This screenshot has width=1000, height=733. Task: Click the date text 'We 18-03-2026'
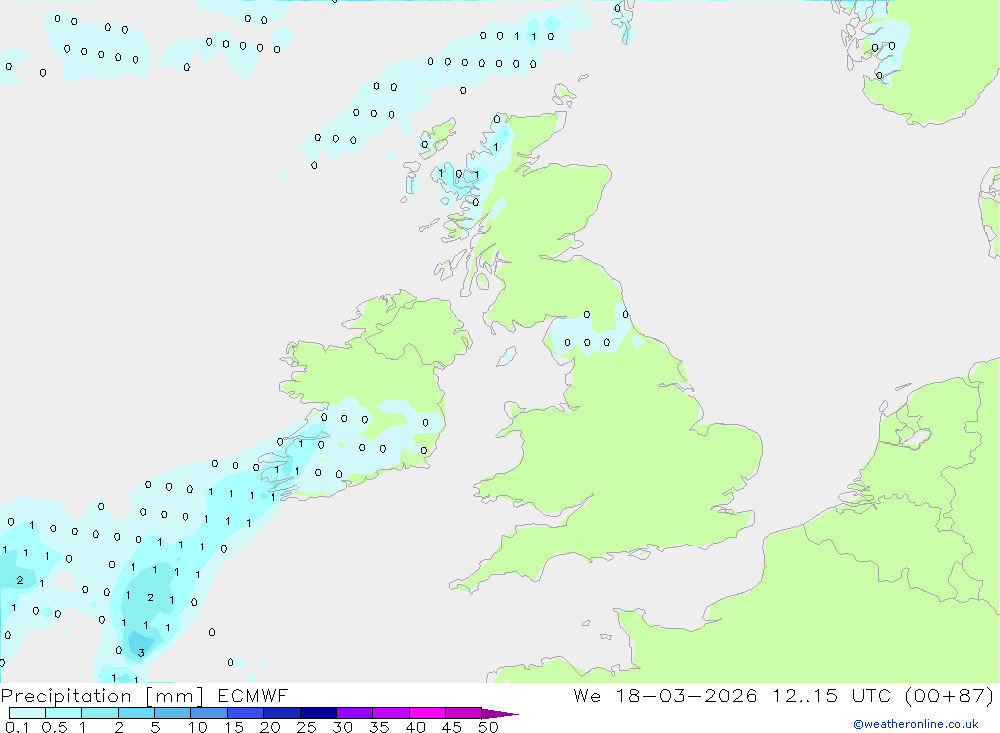pyautogui.click(x=665, y=695)
